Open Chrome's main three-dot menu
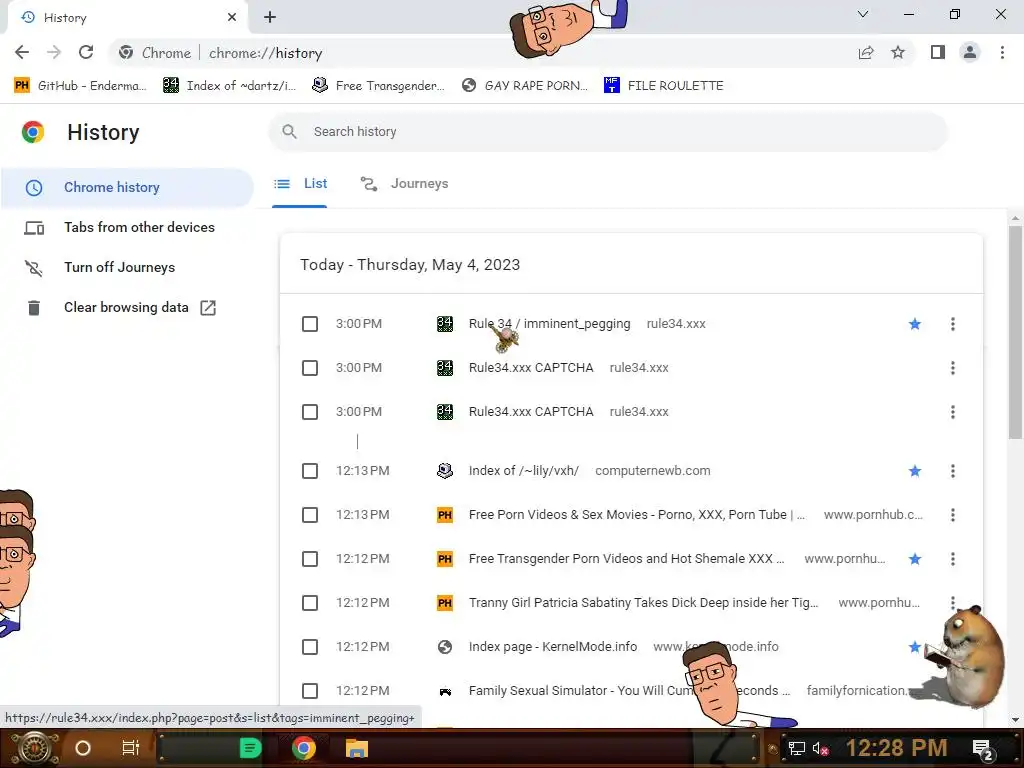The height and width of the screenshot is (768, 1024). tap(1002, 53)
